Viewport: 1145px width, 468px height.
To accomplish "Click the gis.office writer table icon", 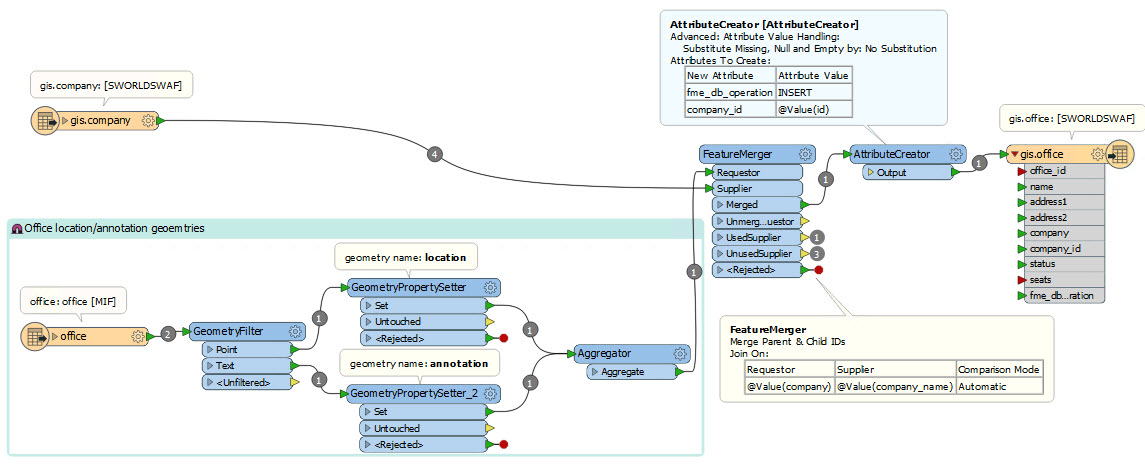I will coord(1119,154).
